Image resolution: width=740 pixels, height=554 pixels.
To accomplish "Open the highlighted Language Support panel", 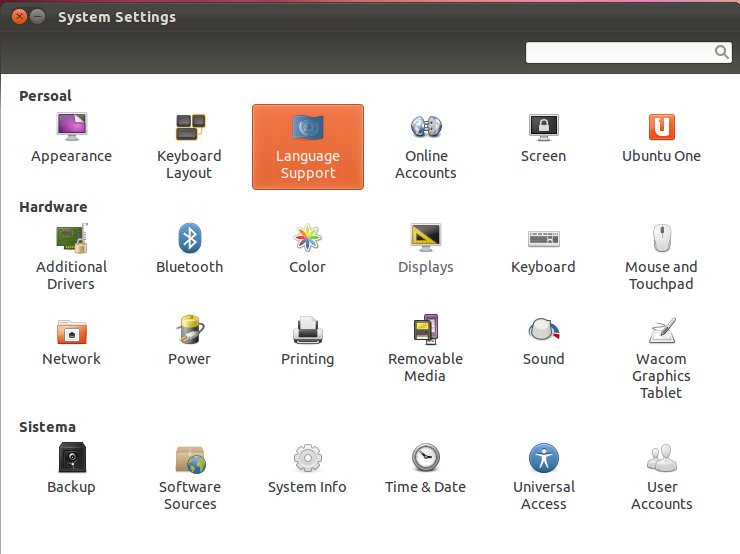I will [x=308, y=147].
